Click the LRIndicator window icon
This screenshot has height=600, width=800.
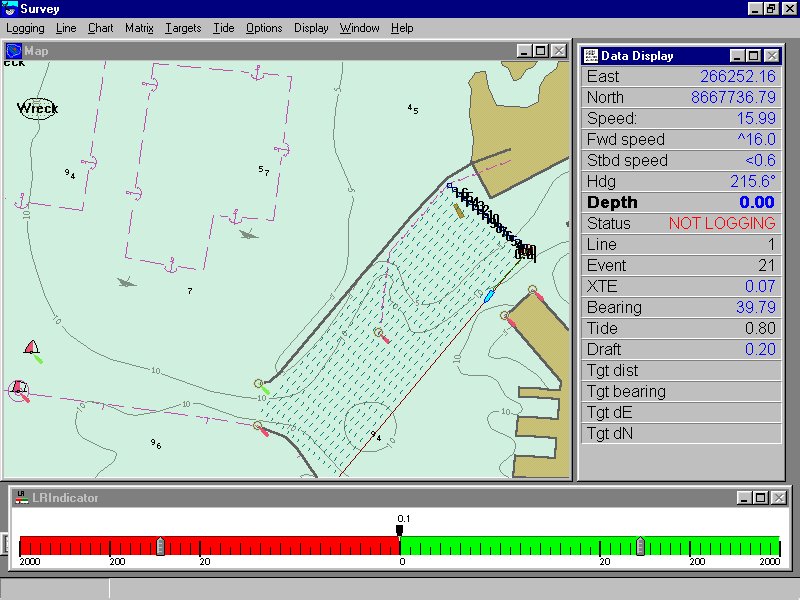point(20,497)
